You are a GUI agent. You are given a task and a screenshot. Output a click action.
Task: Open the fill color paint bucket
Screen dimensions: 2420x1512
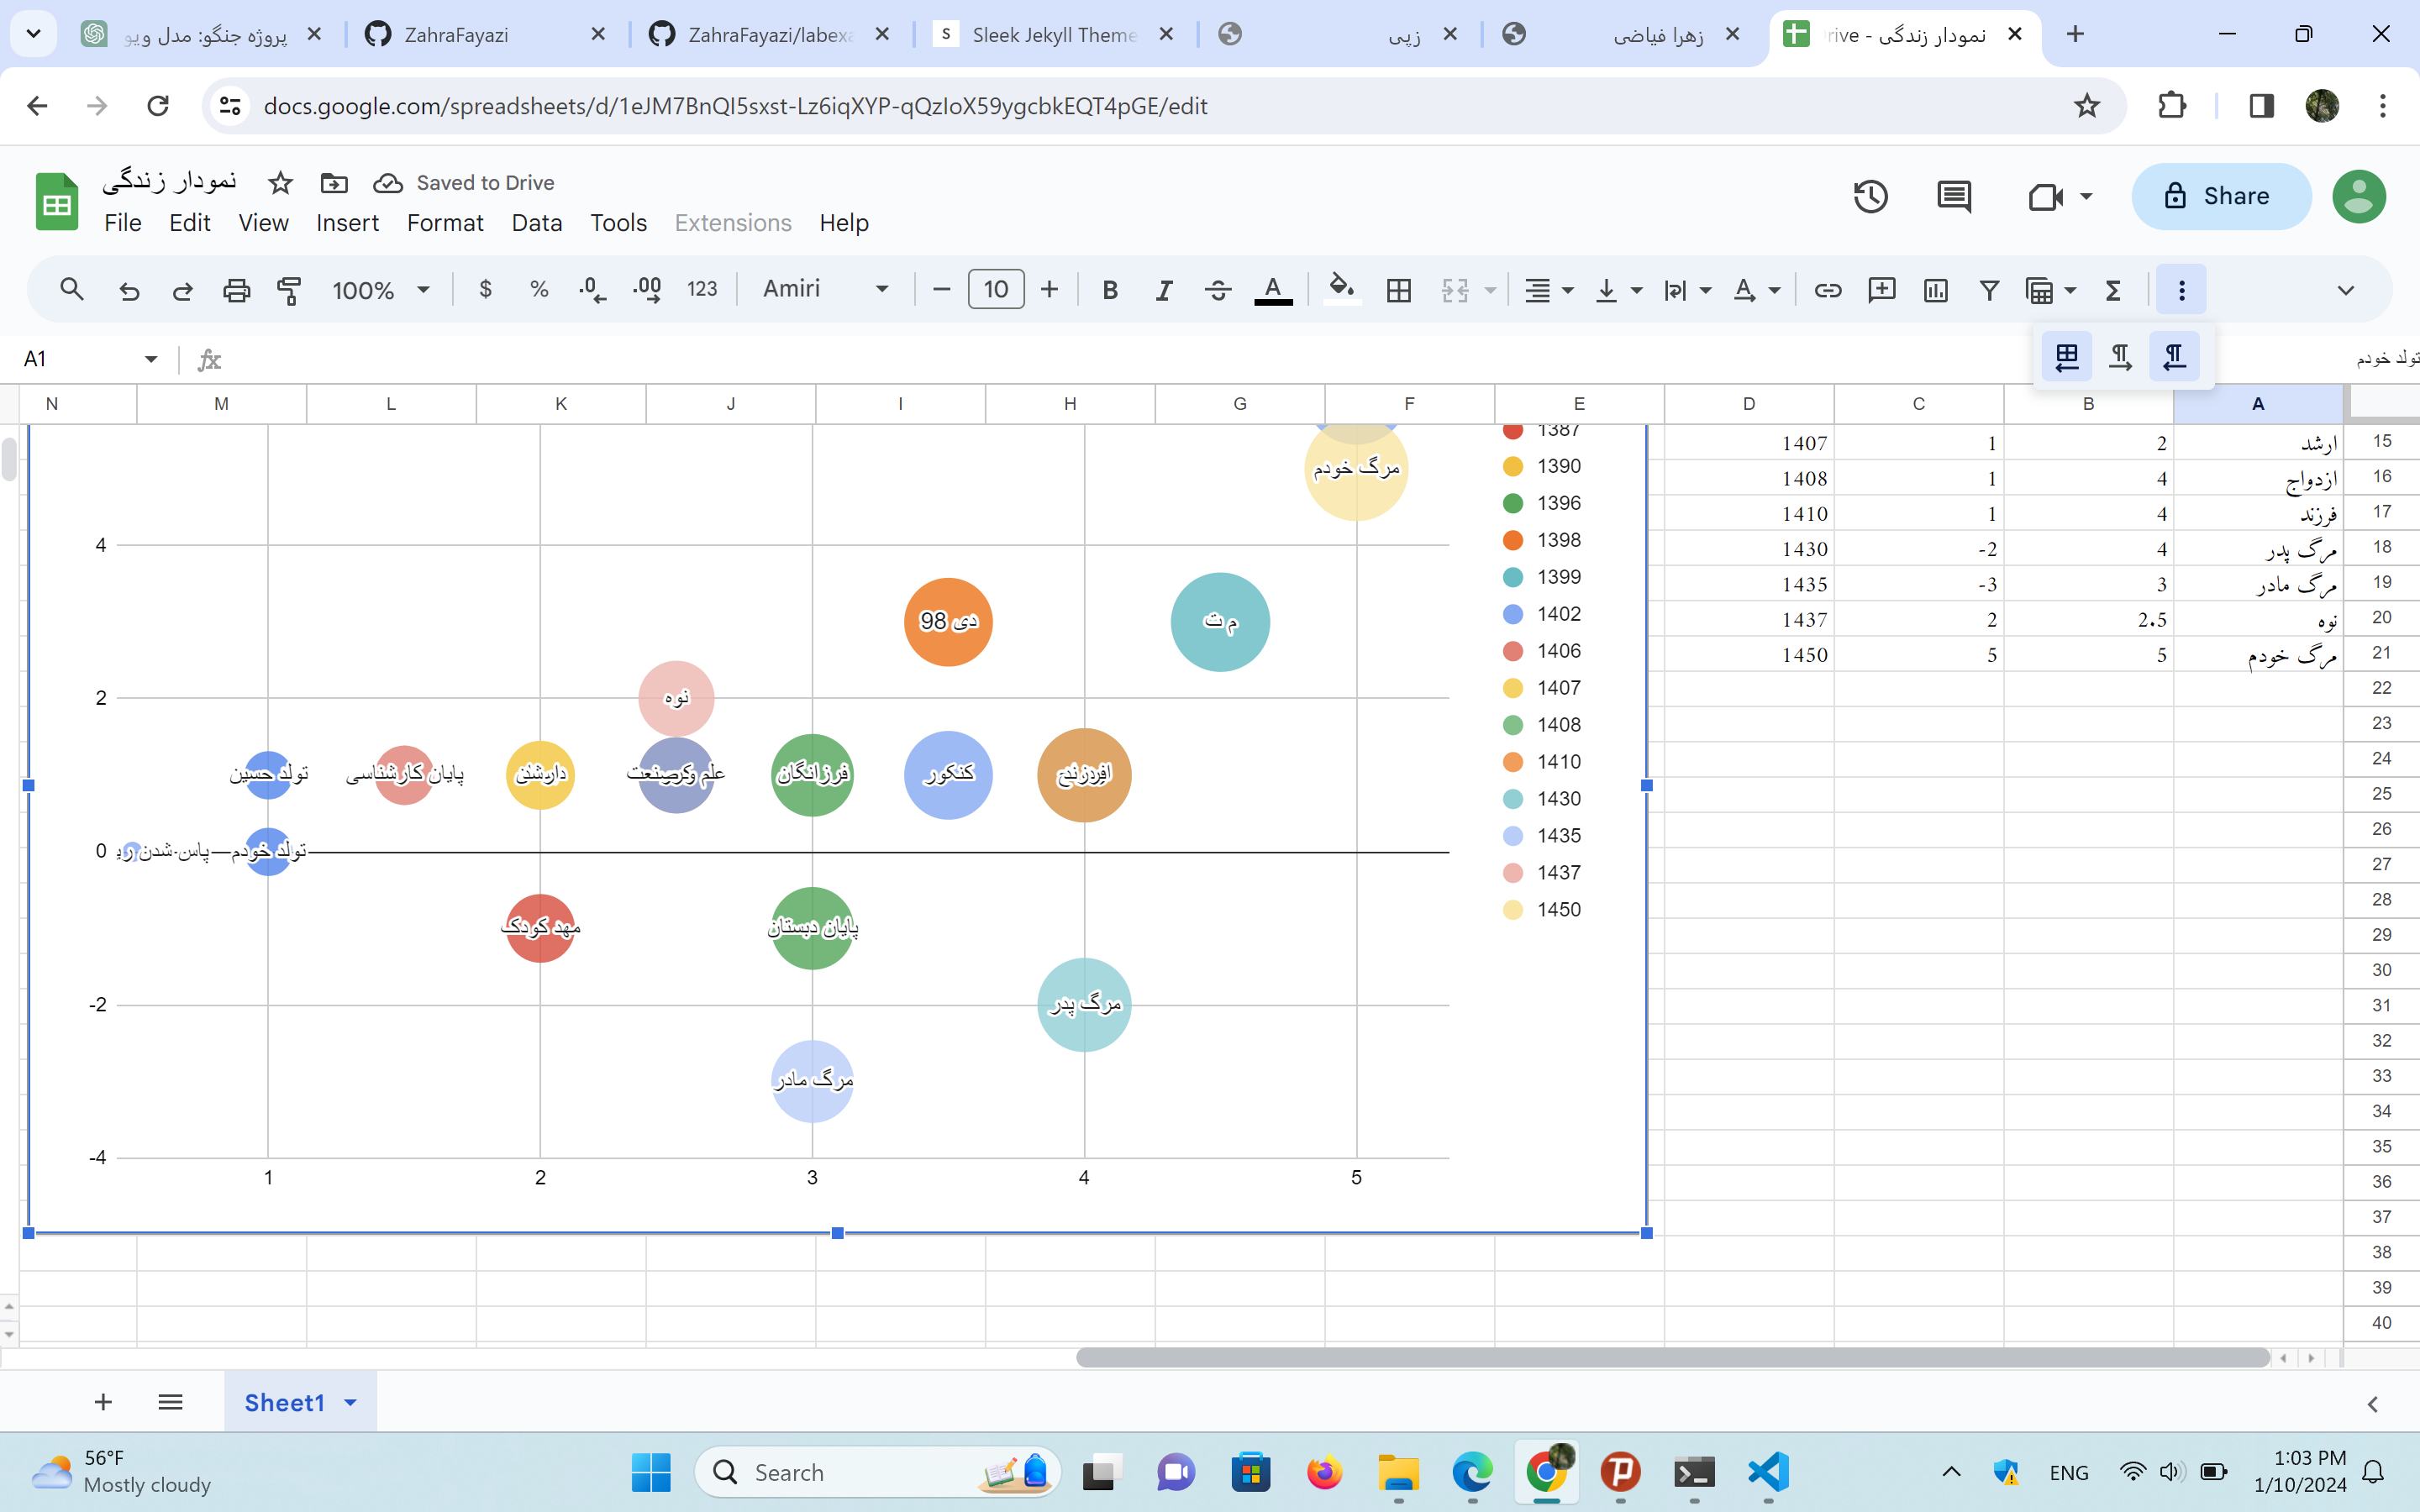[x=1341, y=290]
